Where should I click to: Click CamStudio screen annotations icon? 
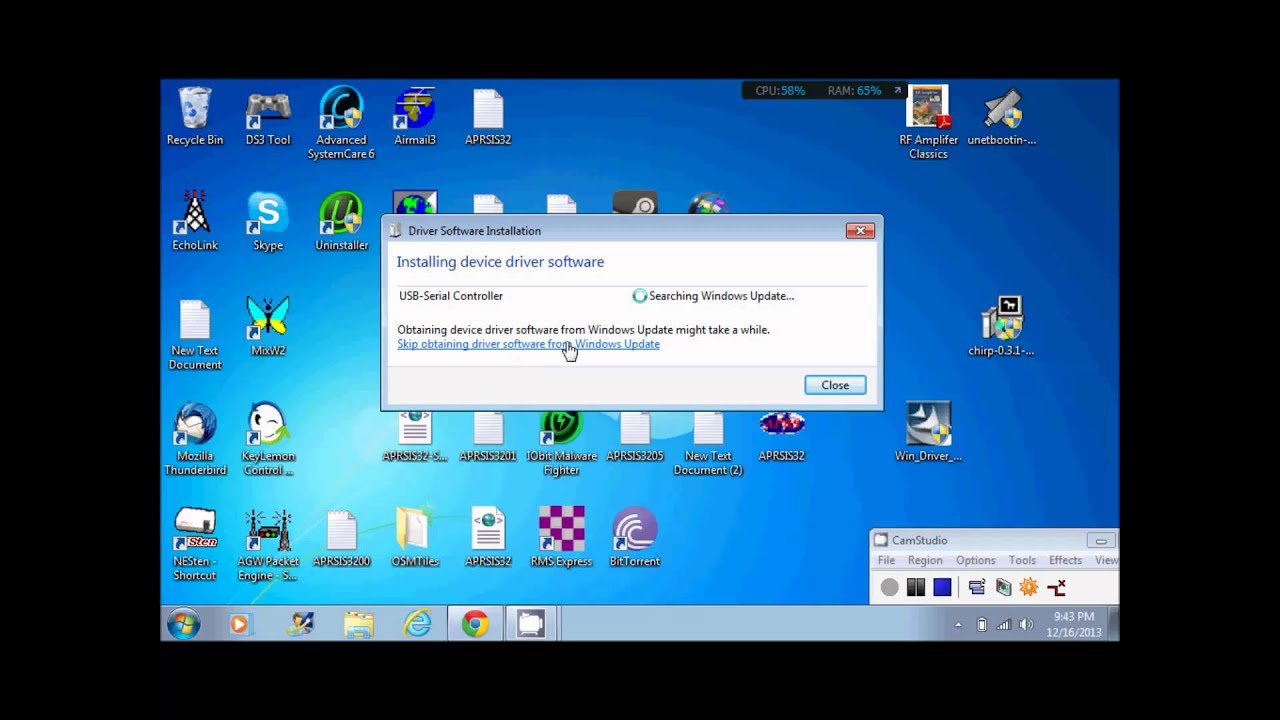tap(1003, 588)
